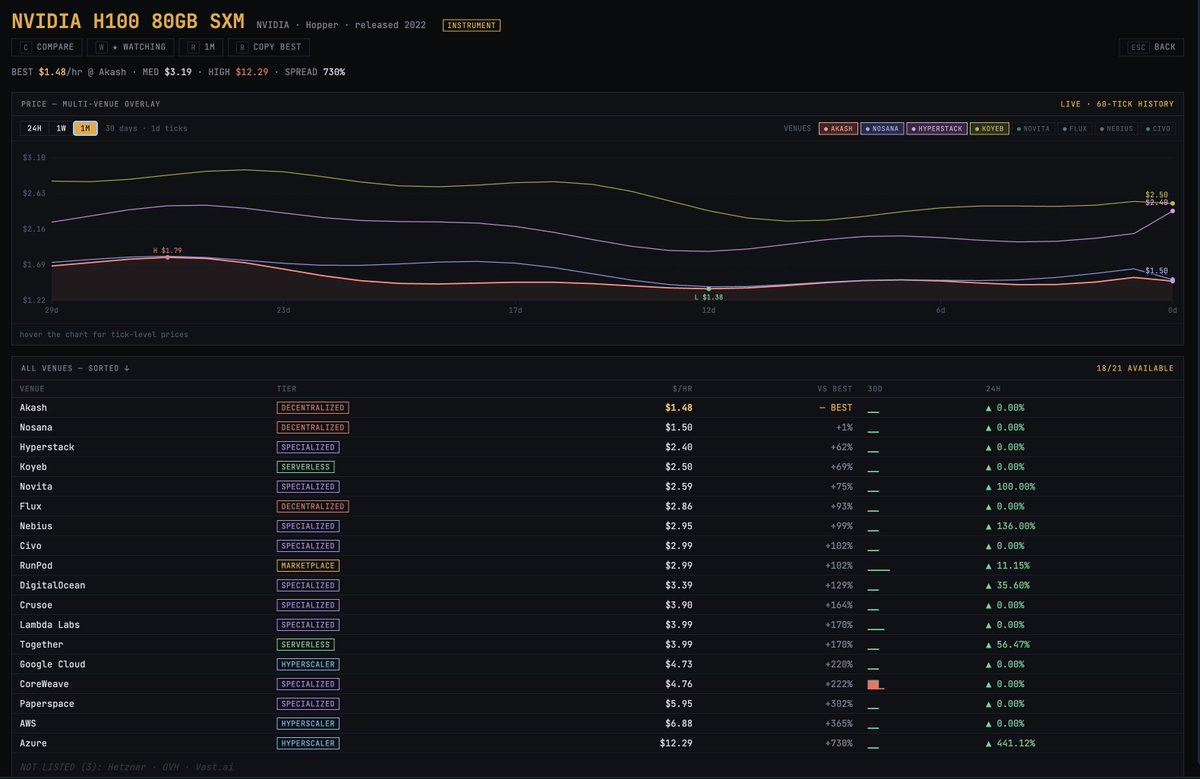Click Azure's 441.12% 24H change
Viewport: 1200px width, 779px height.
1010,744
